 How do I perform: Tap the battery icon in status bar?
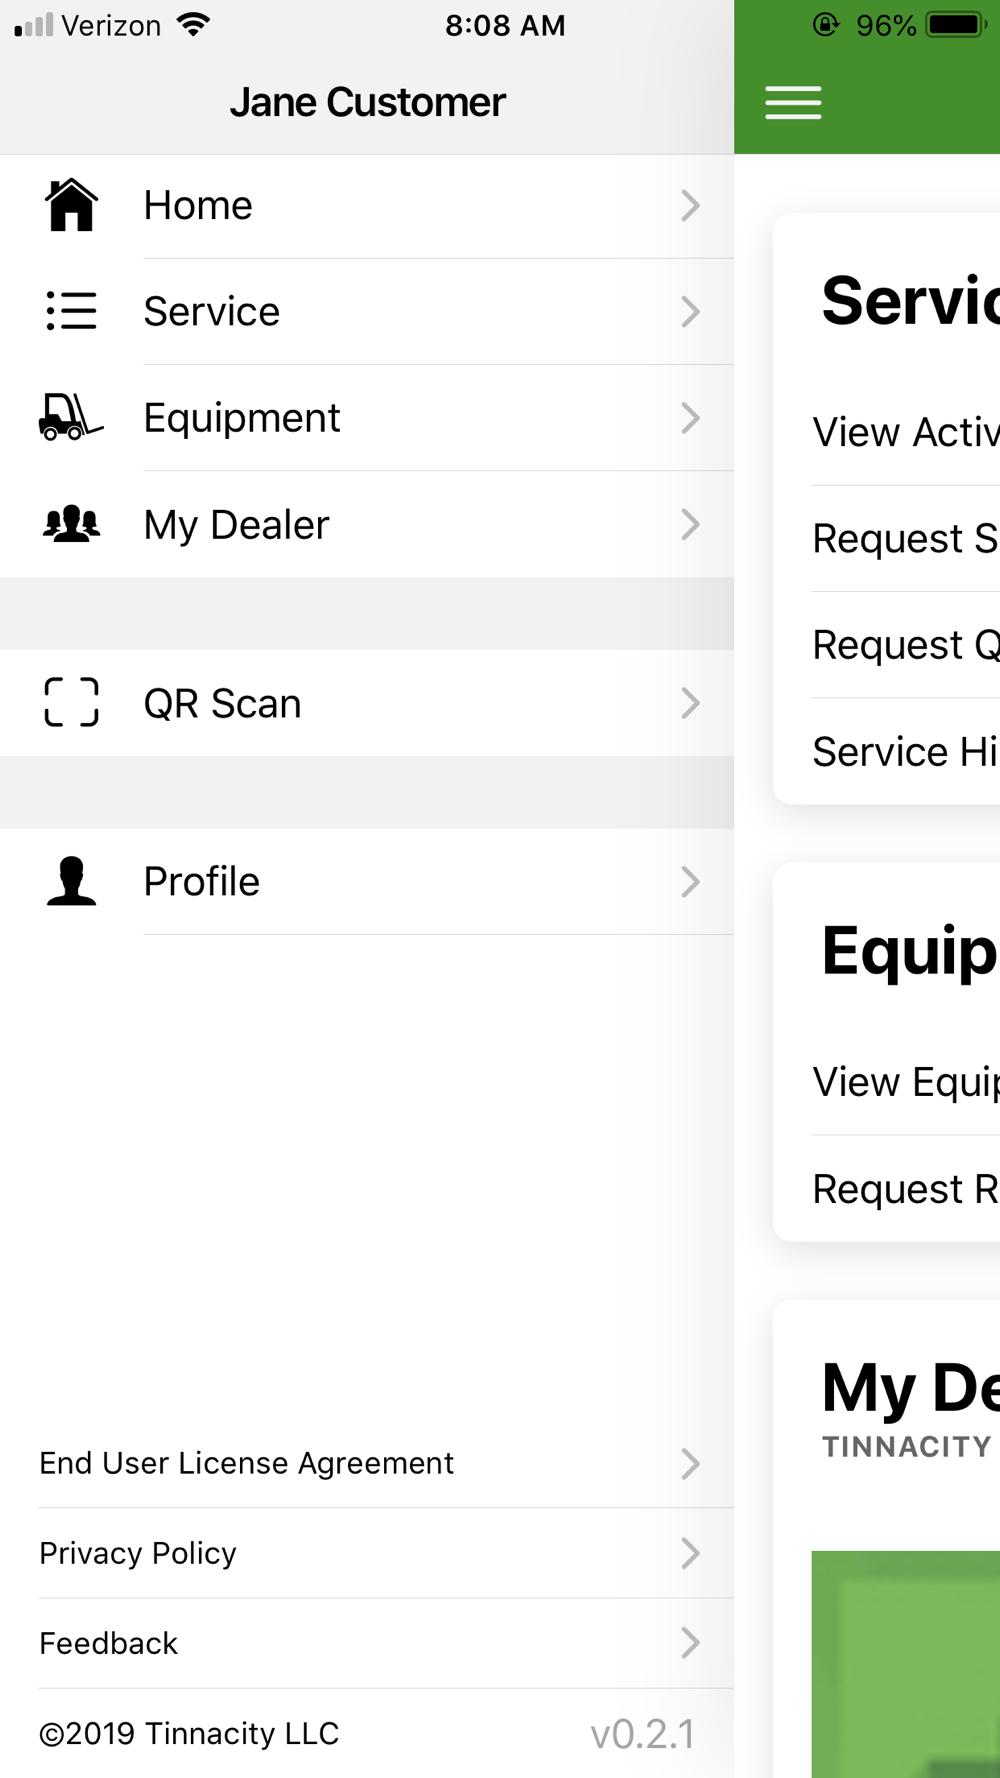tap(954, 25)
